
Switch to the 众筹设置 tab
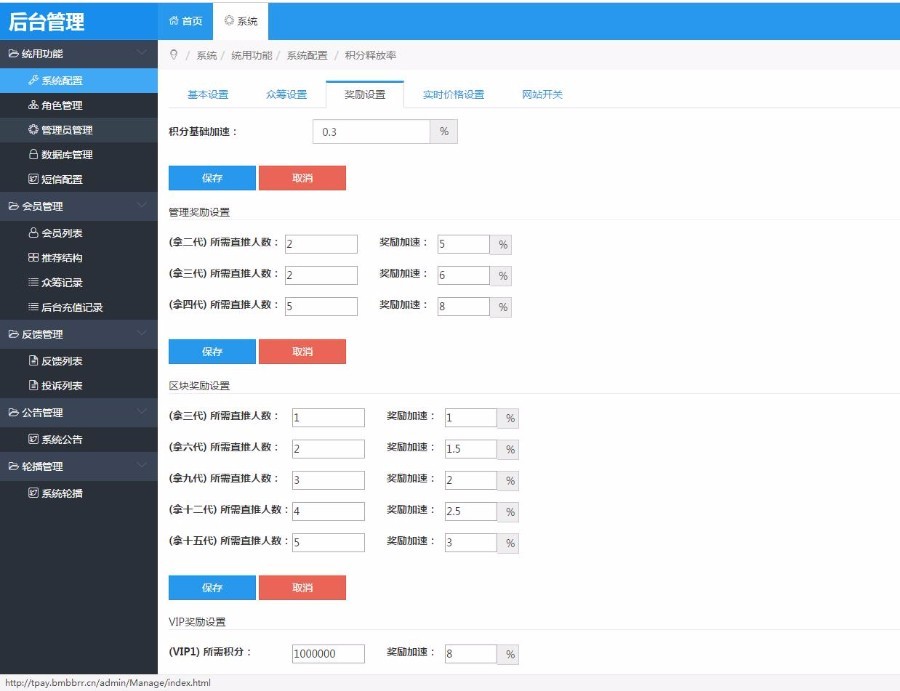[x=286, y=95]
